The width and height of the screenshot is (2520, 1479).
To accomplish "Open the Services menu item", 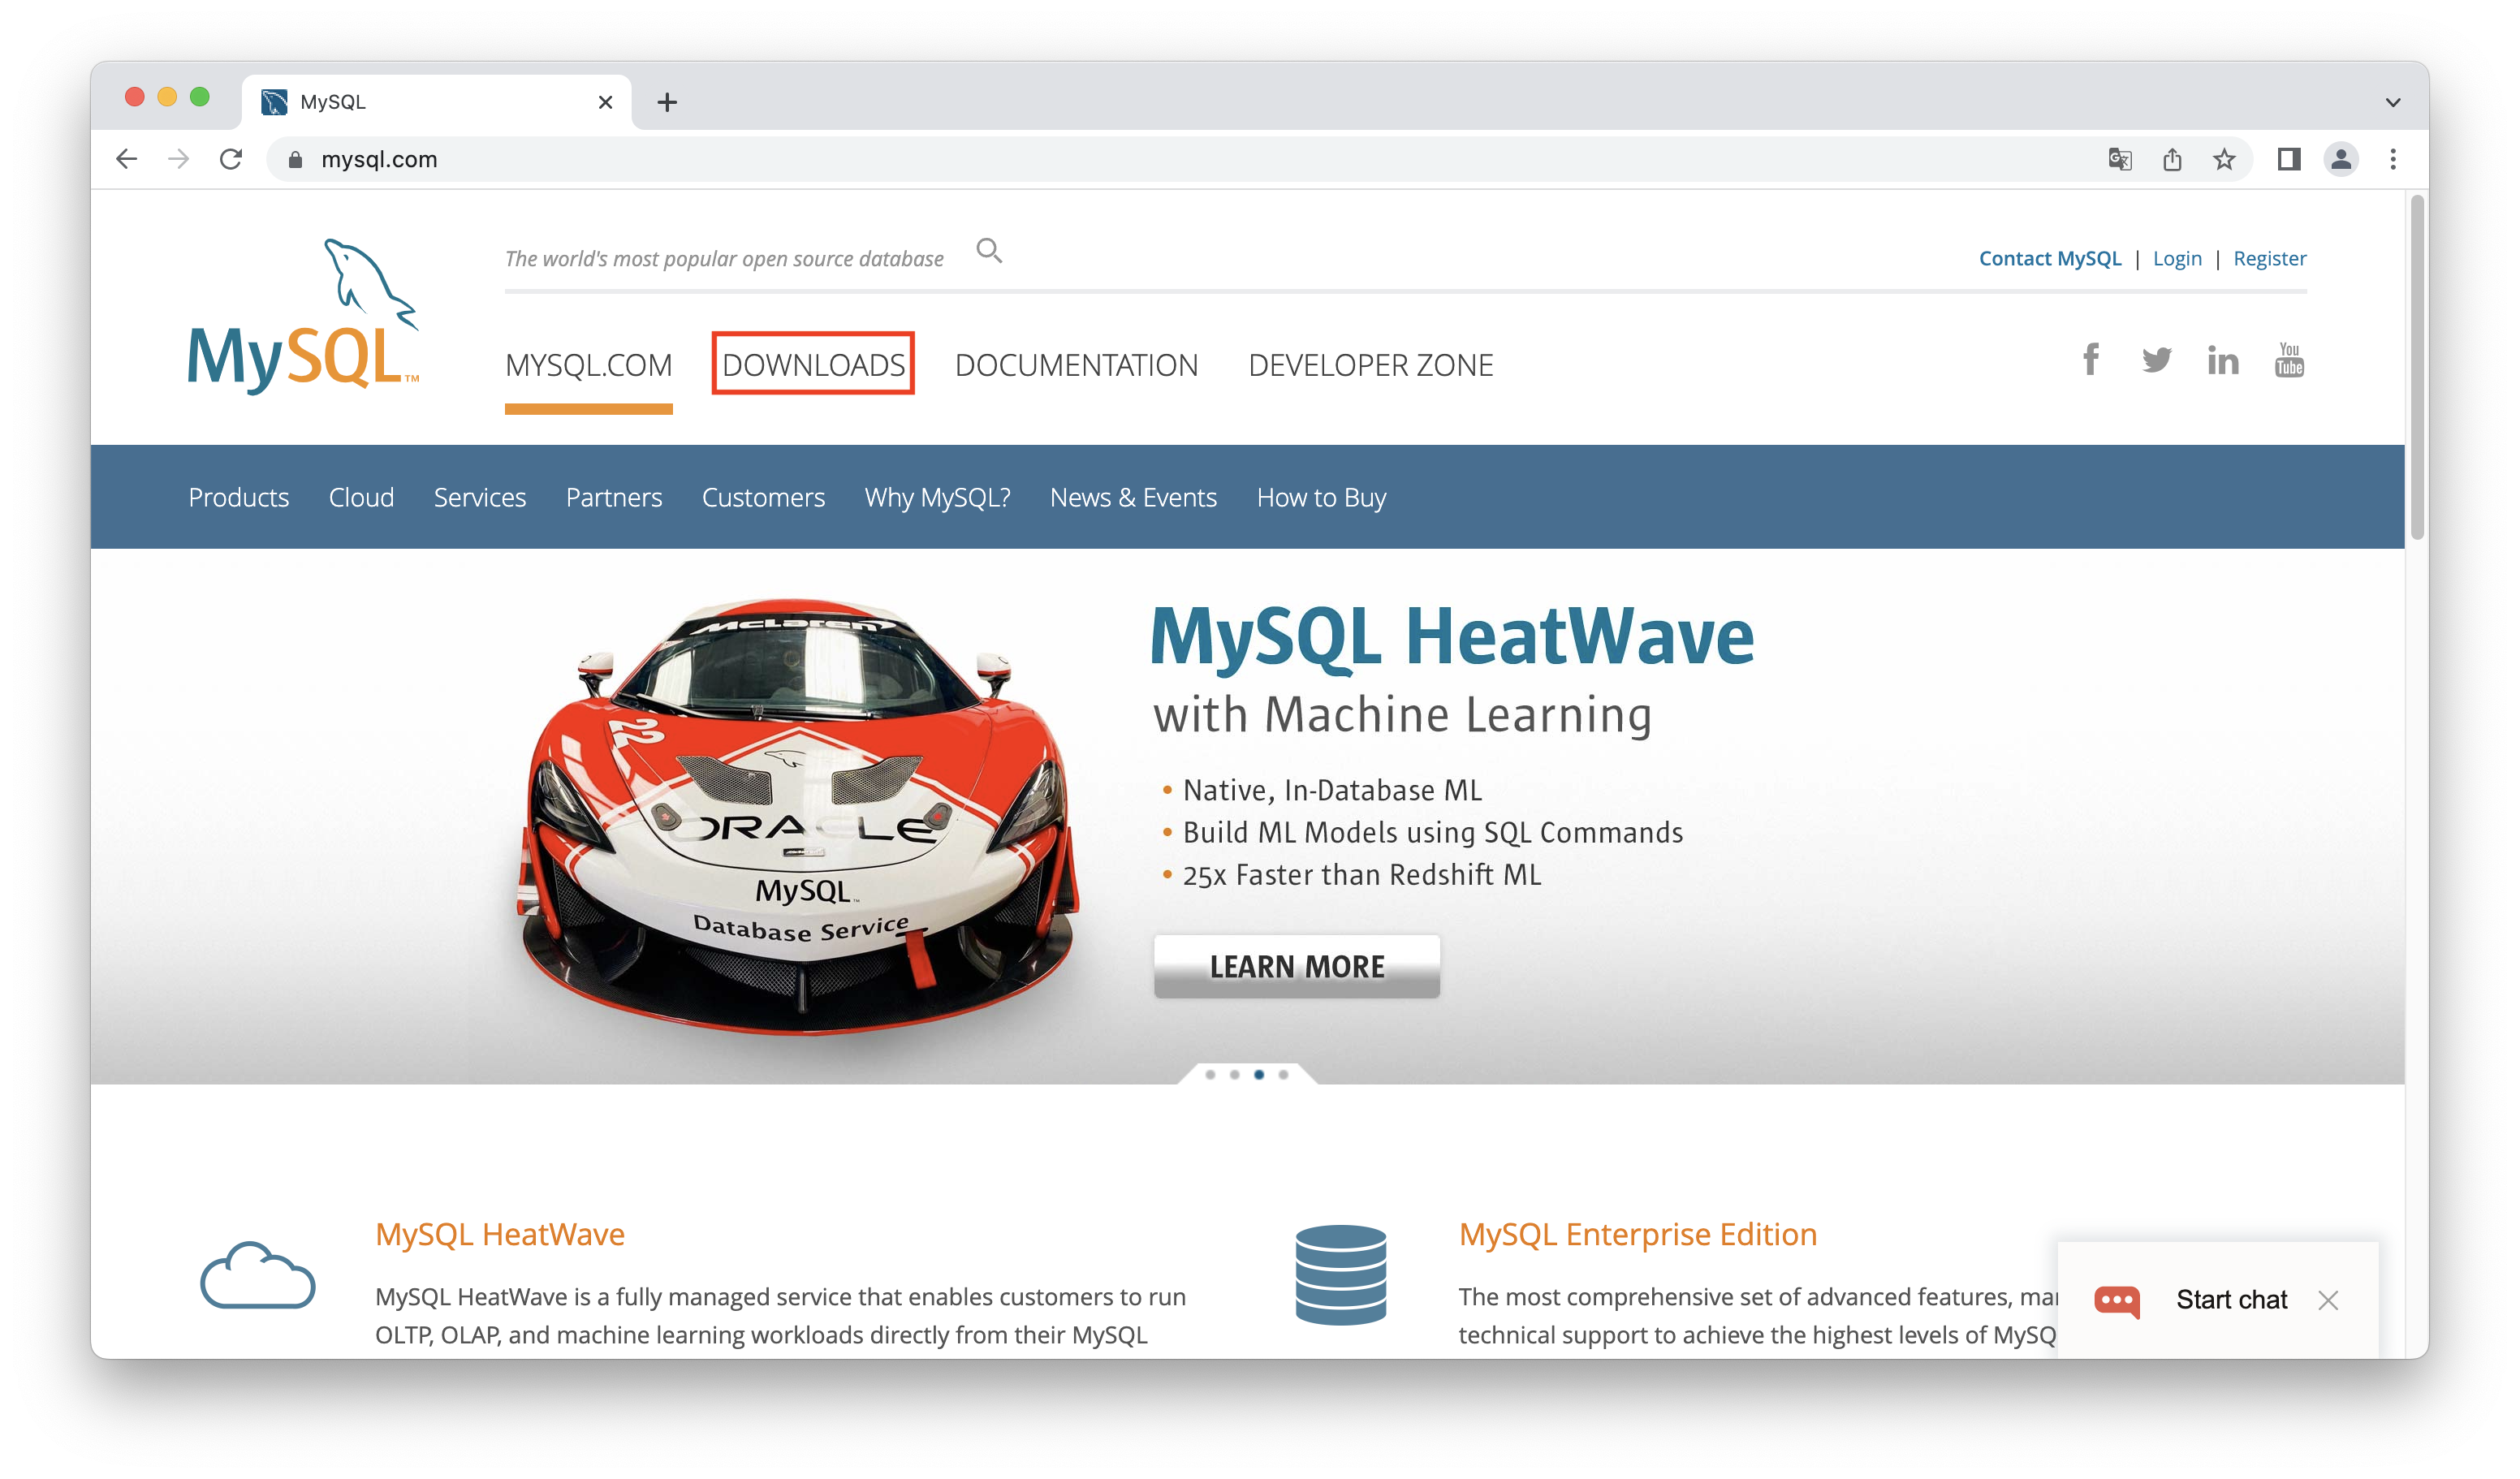I will pos(479,497).
